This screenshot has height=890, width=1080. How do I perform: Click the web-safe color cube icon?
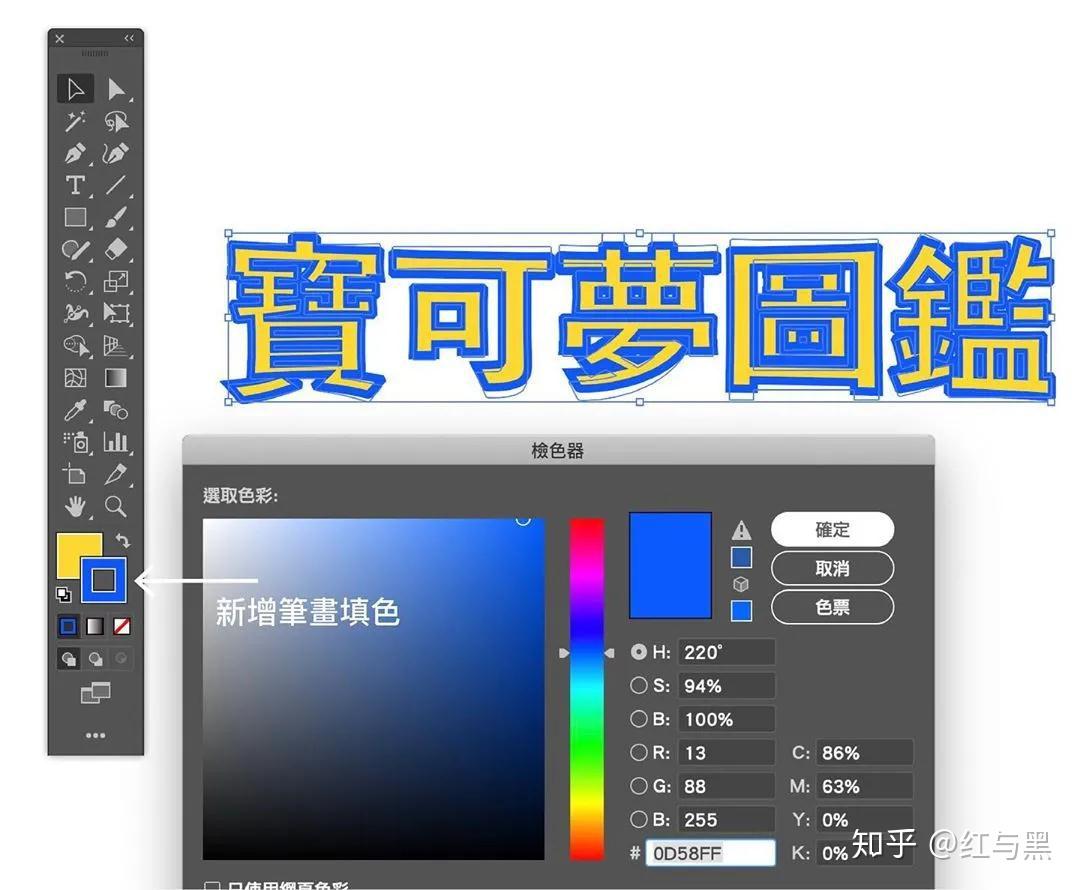(741, 584)
